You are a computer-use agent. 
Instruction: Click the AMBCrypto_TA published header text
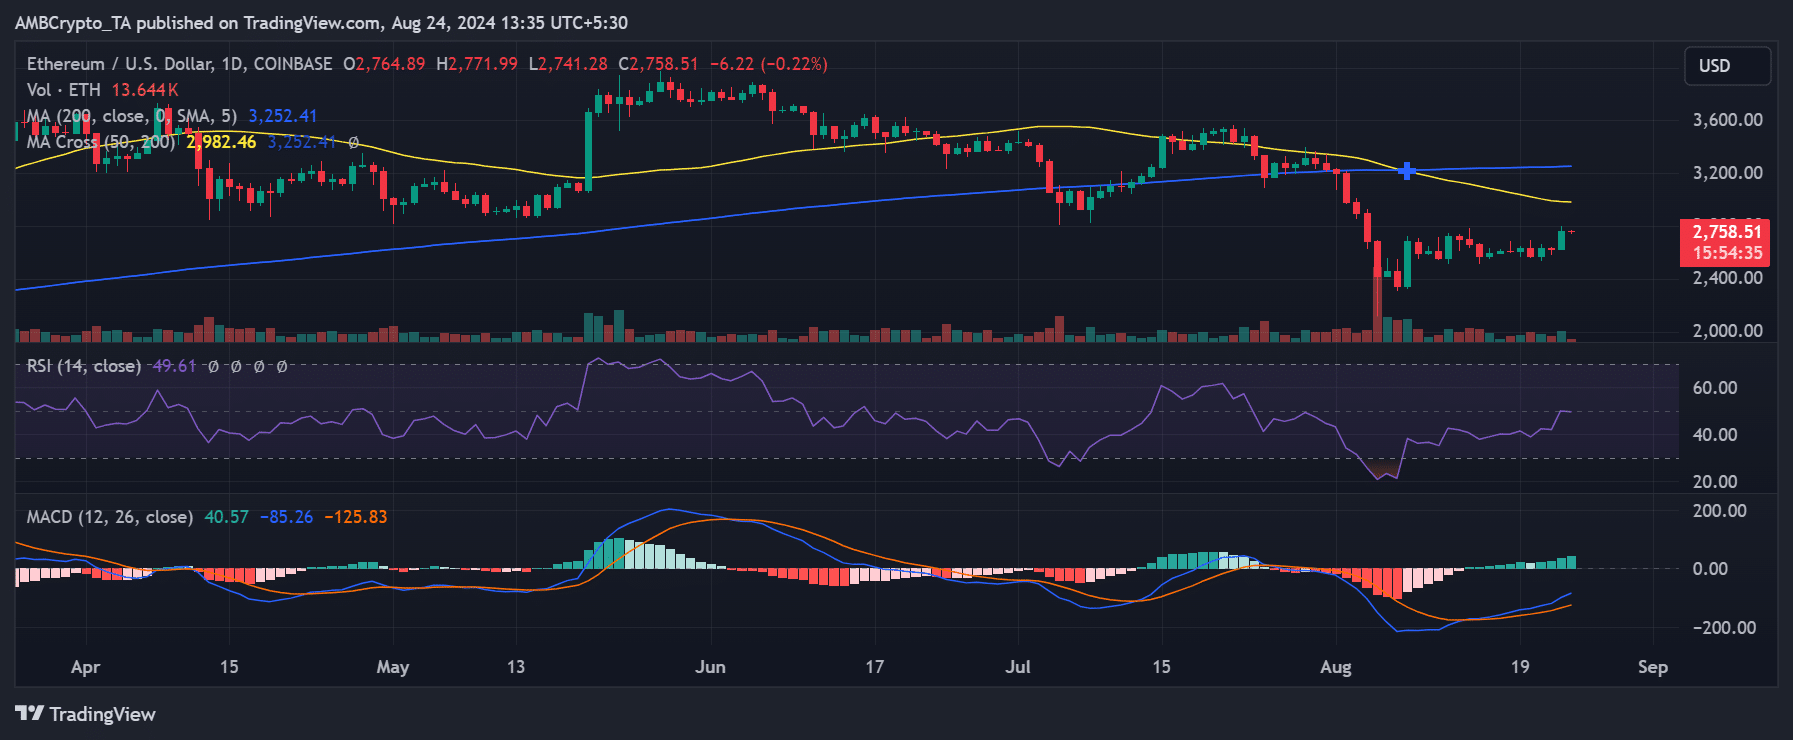(321, 23)
